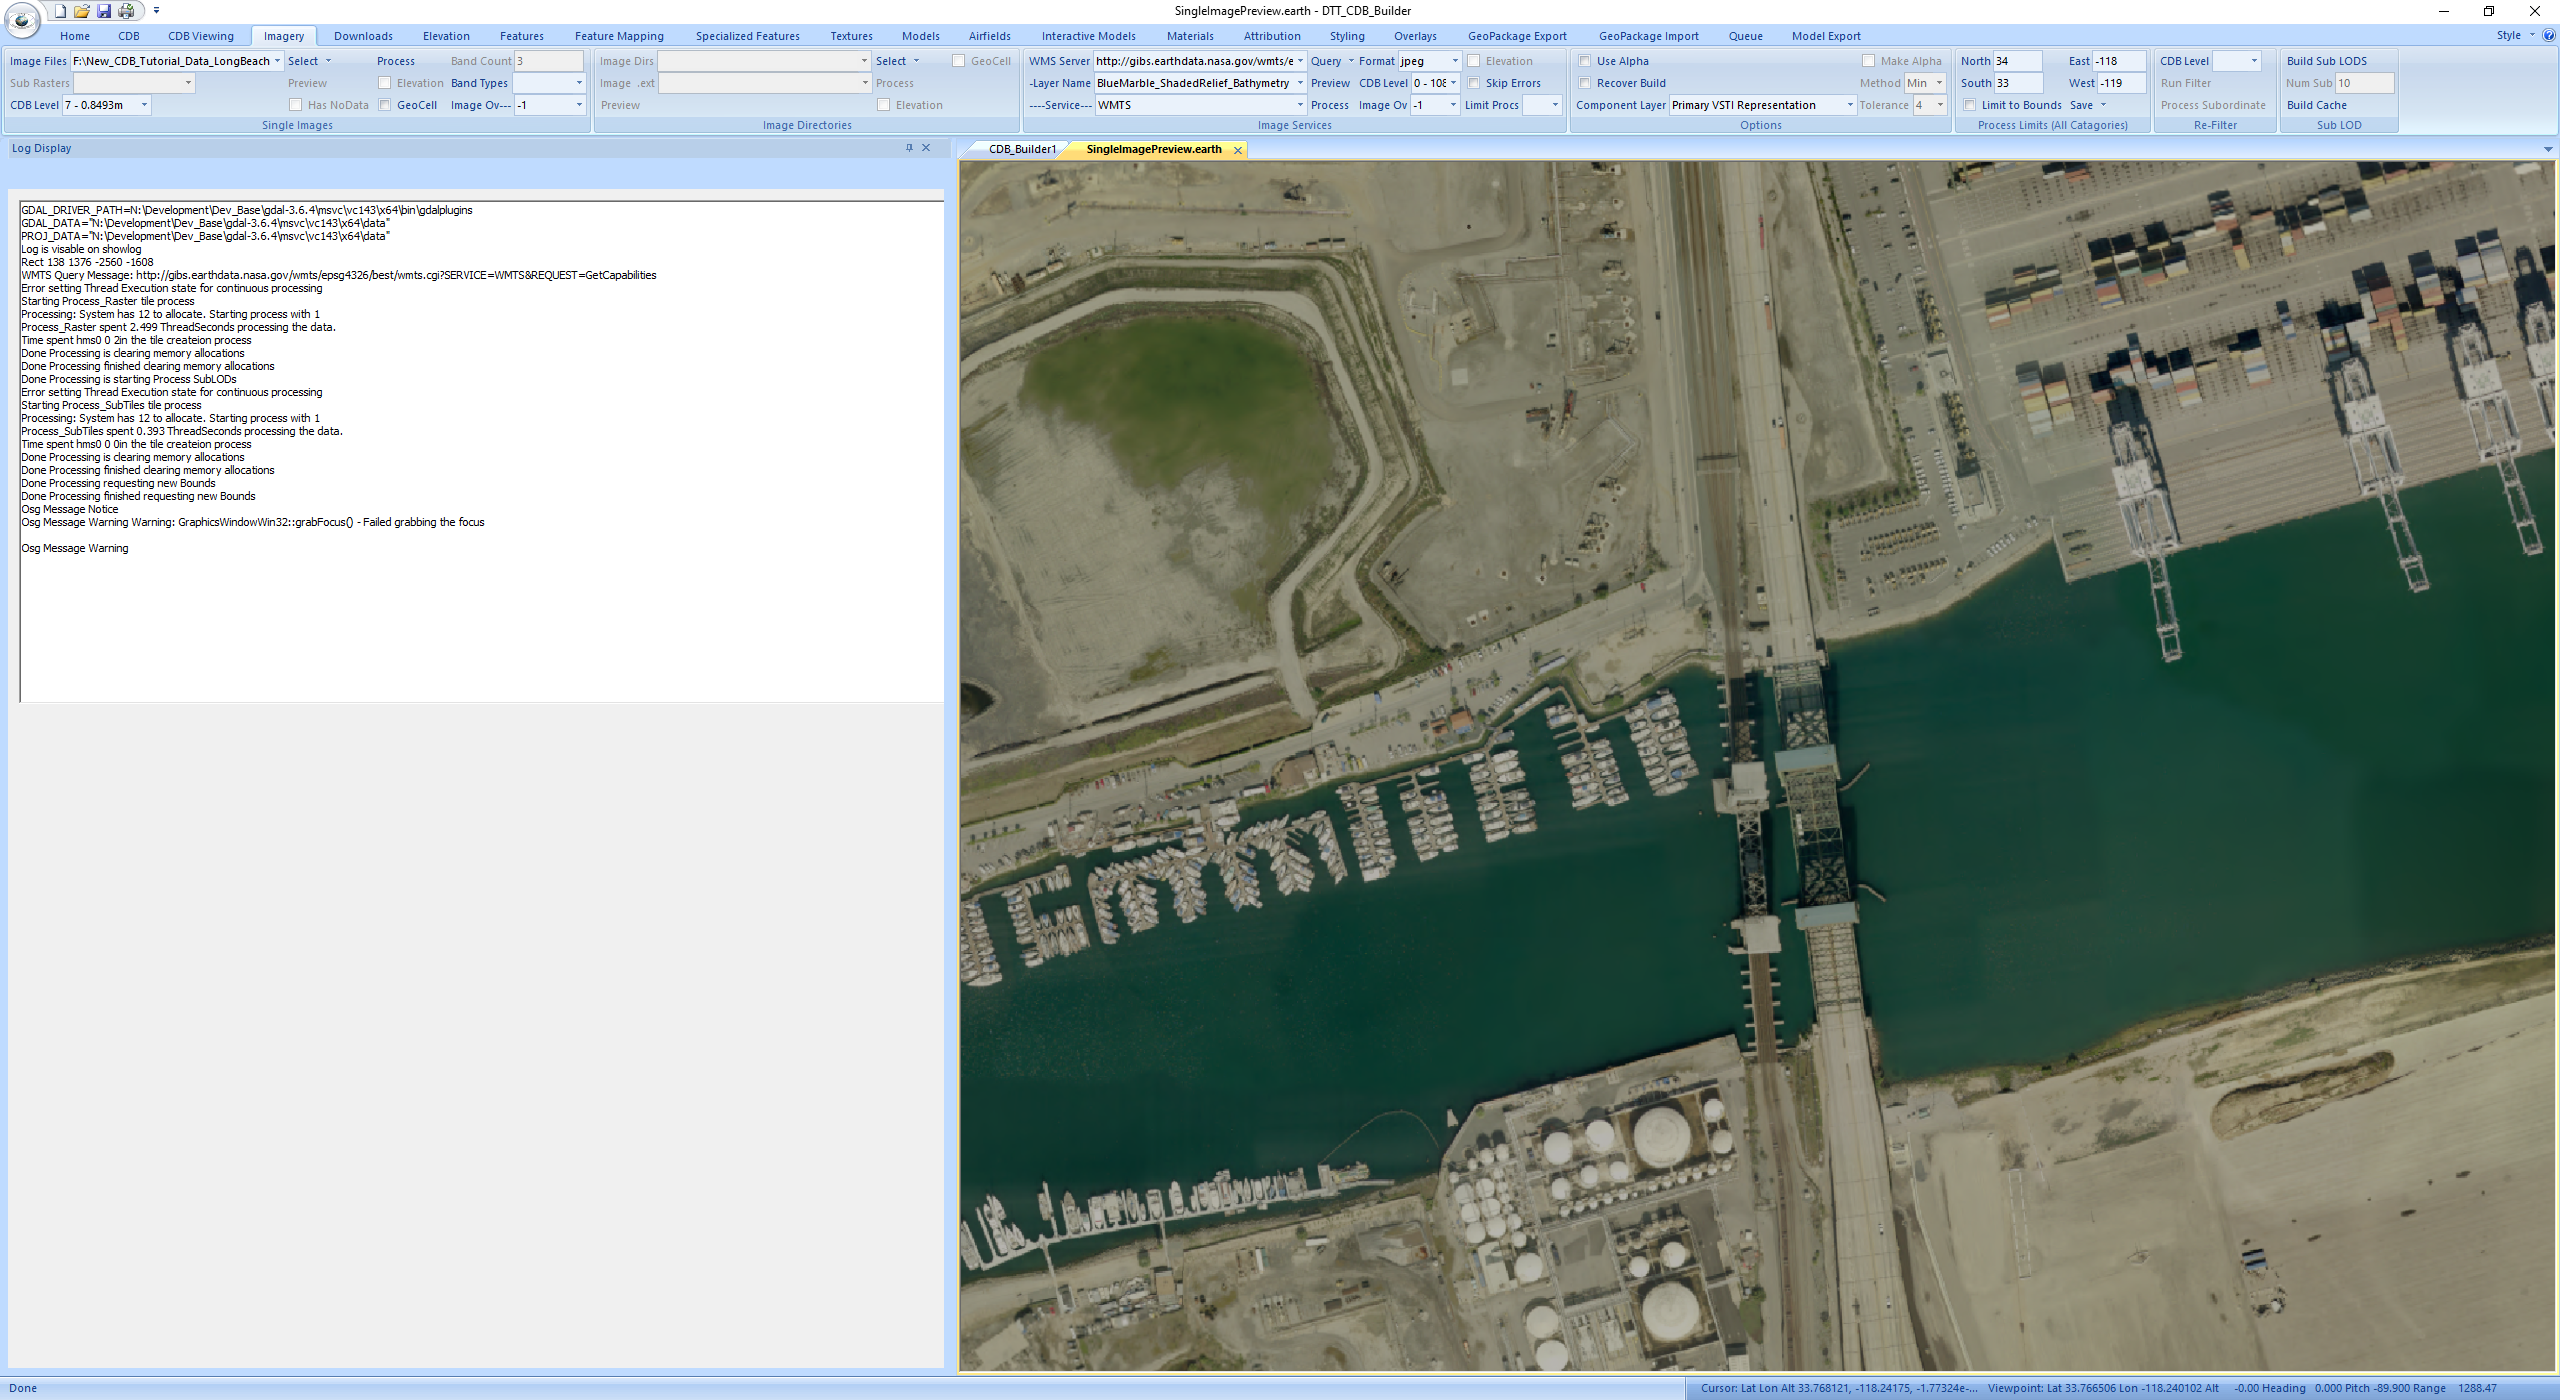Enable the Recover Build checkbox

pos(1585,83)
